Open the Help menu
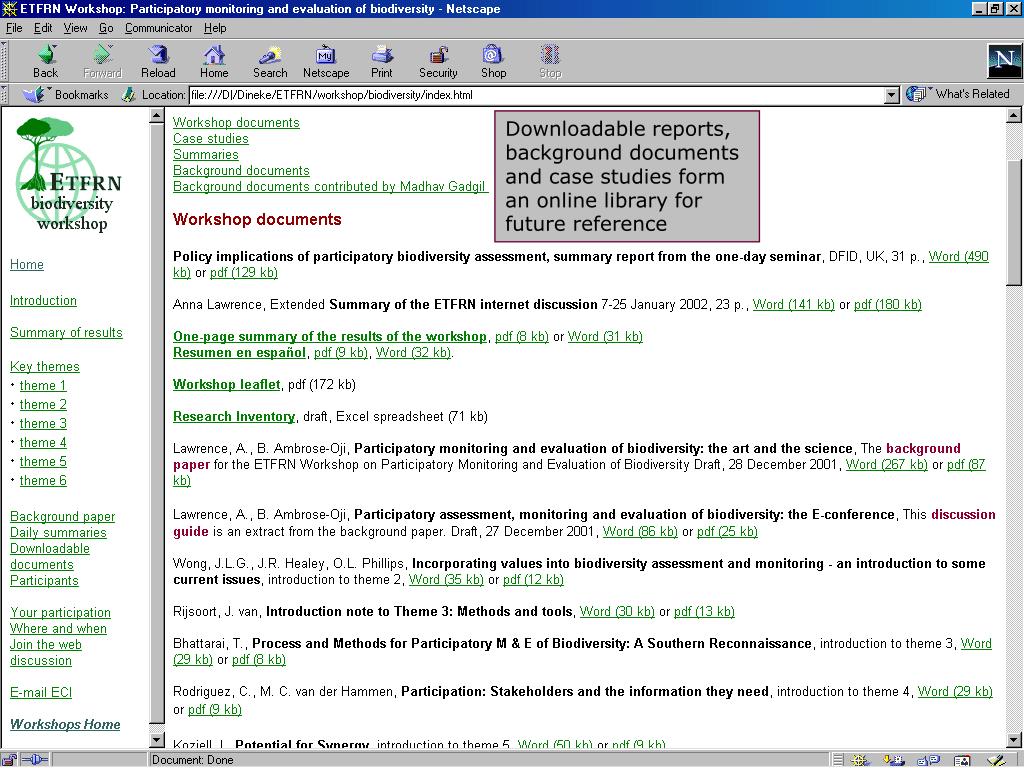The image size is (1024, 768). point(215,28)
